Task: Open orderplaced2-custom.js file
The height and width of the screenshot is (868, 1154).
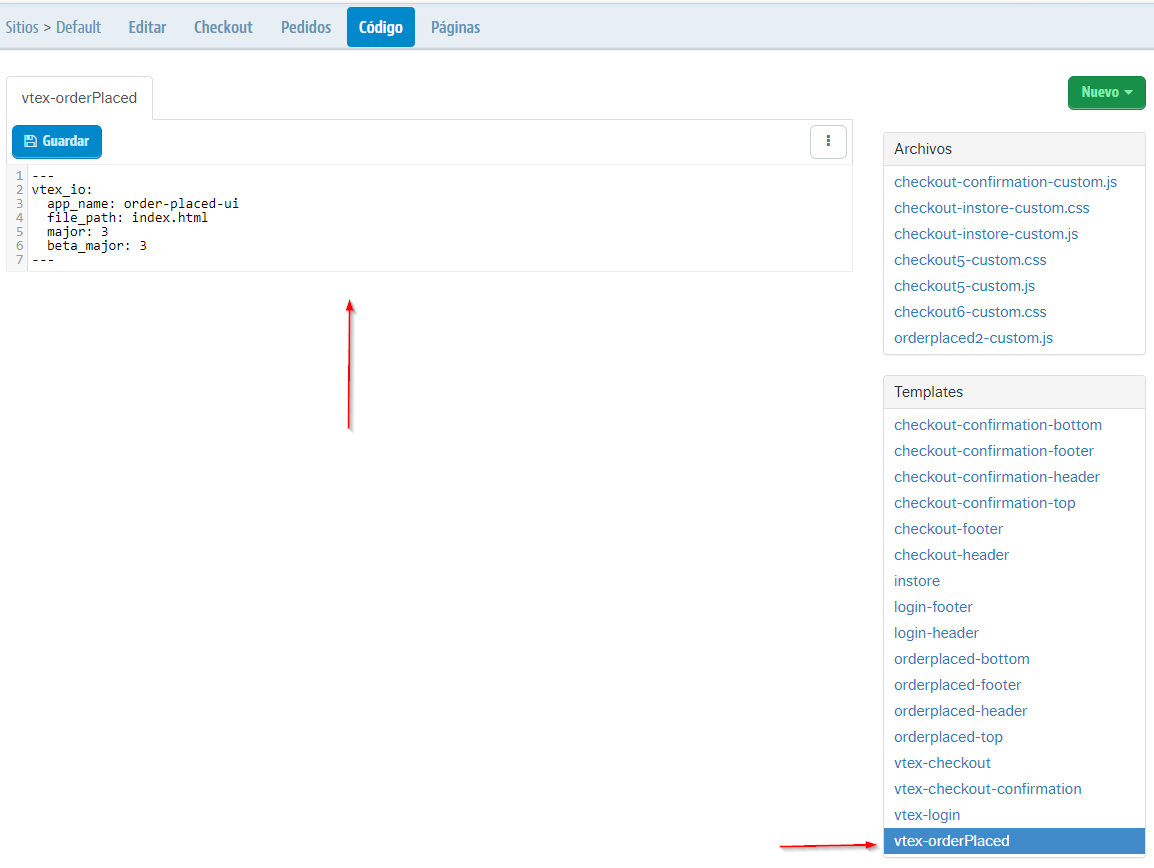Action: coord(973,337)
